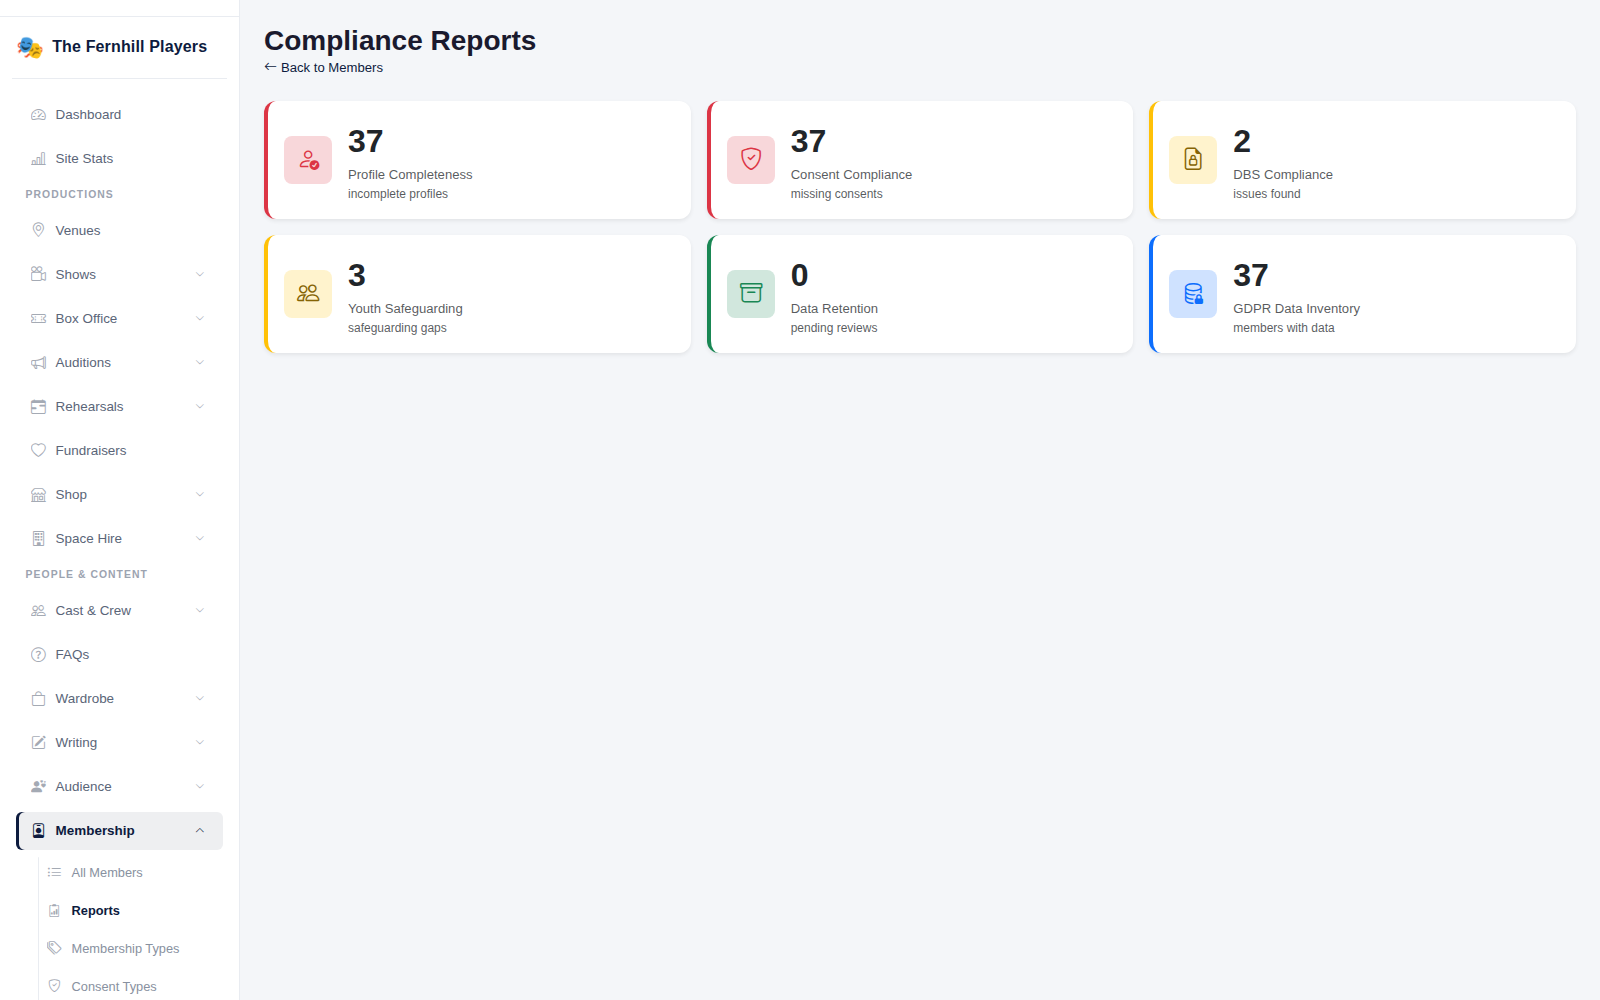
Task: Expand the Audience submenu chevron
Action: click(x=200, y=787)
